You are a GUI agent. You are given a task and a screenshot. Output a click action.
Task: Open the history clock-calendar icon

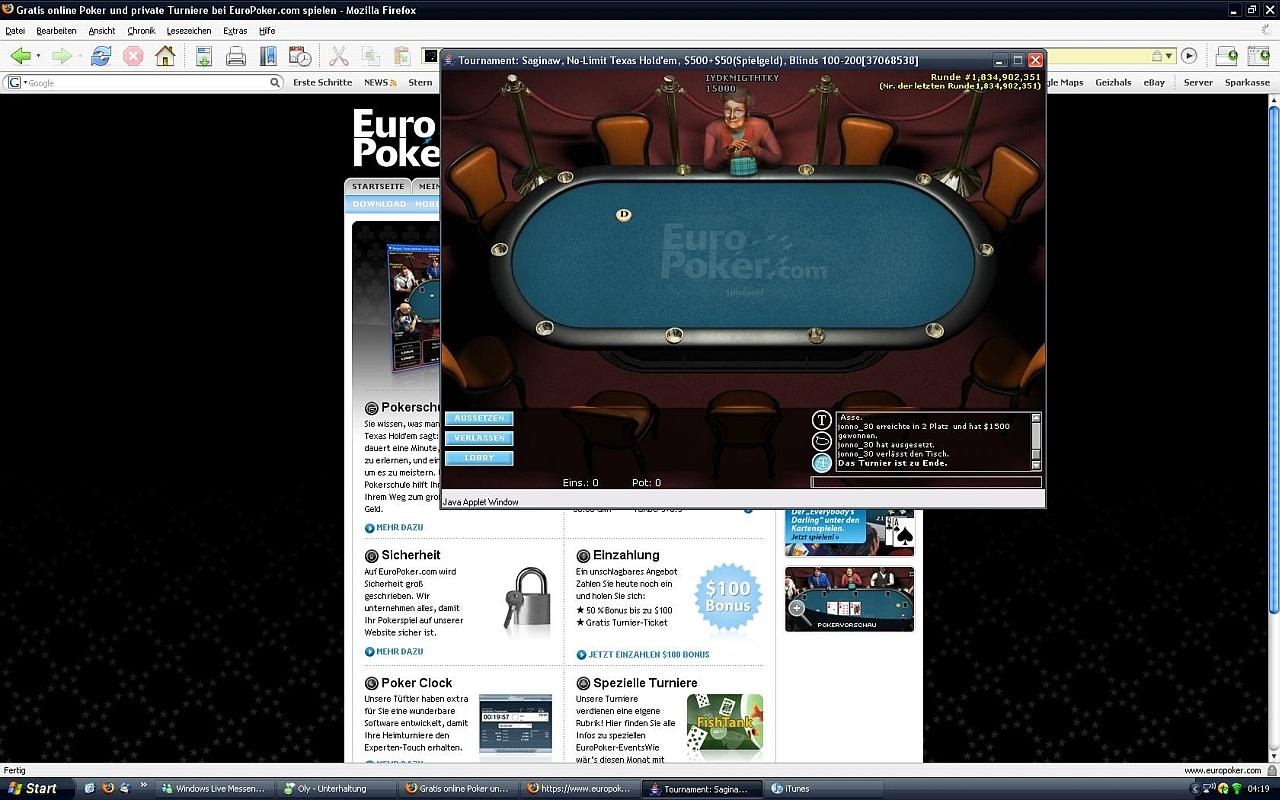coord(300,56)
